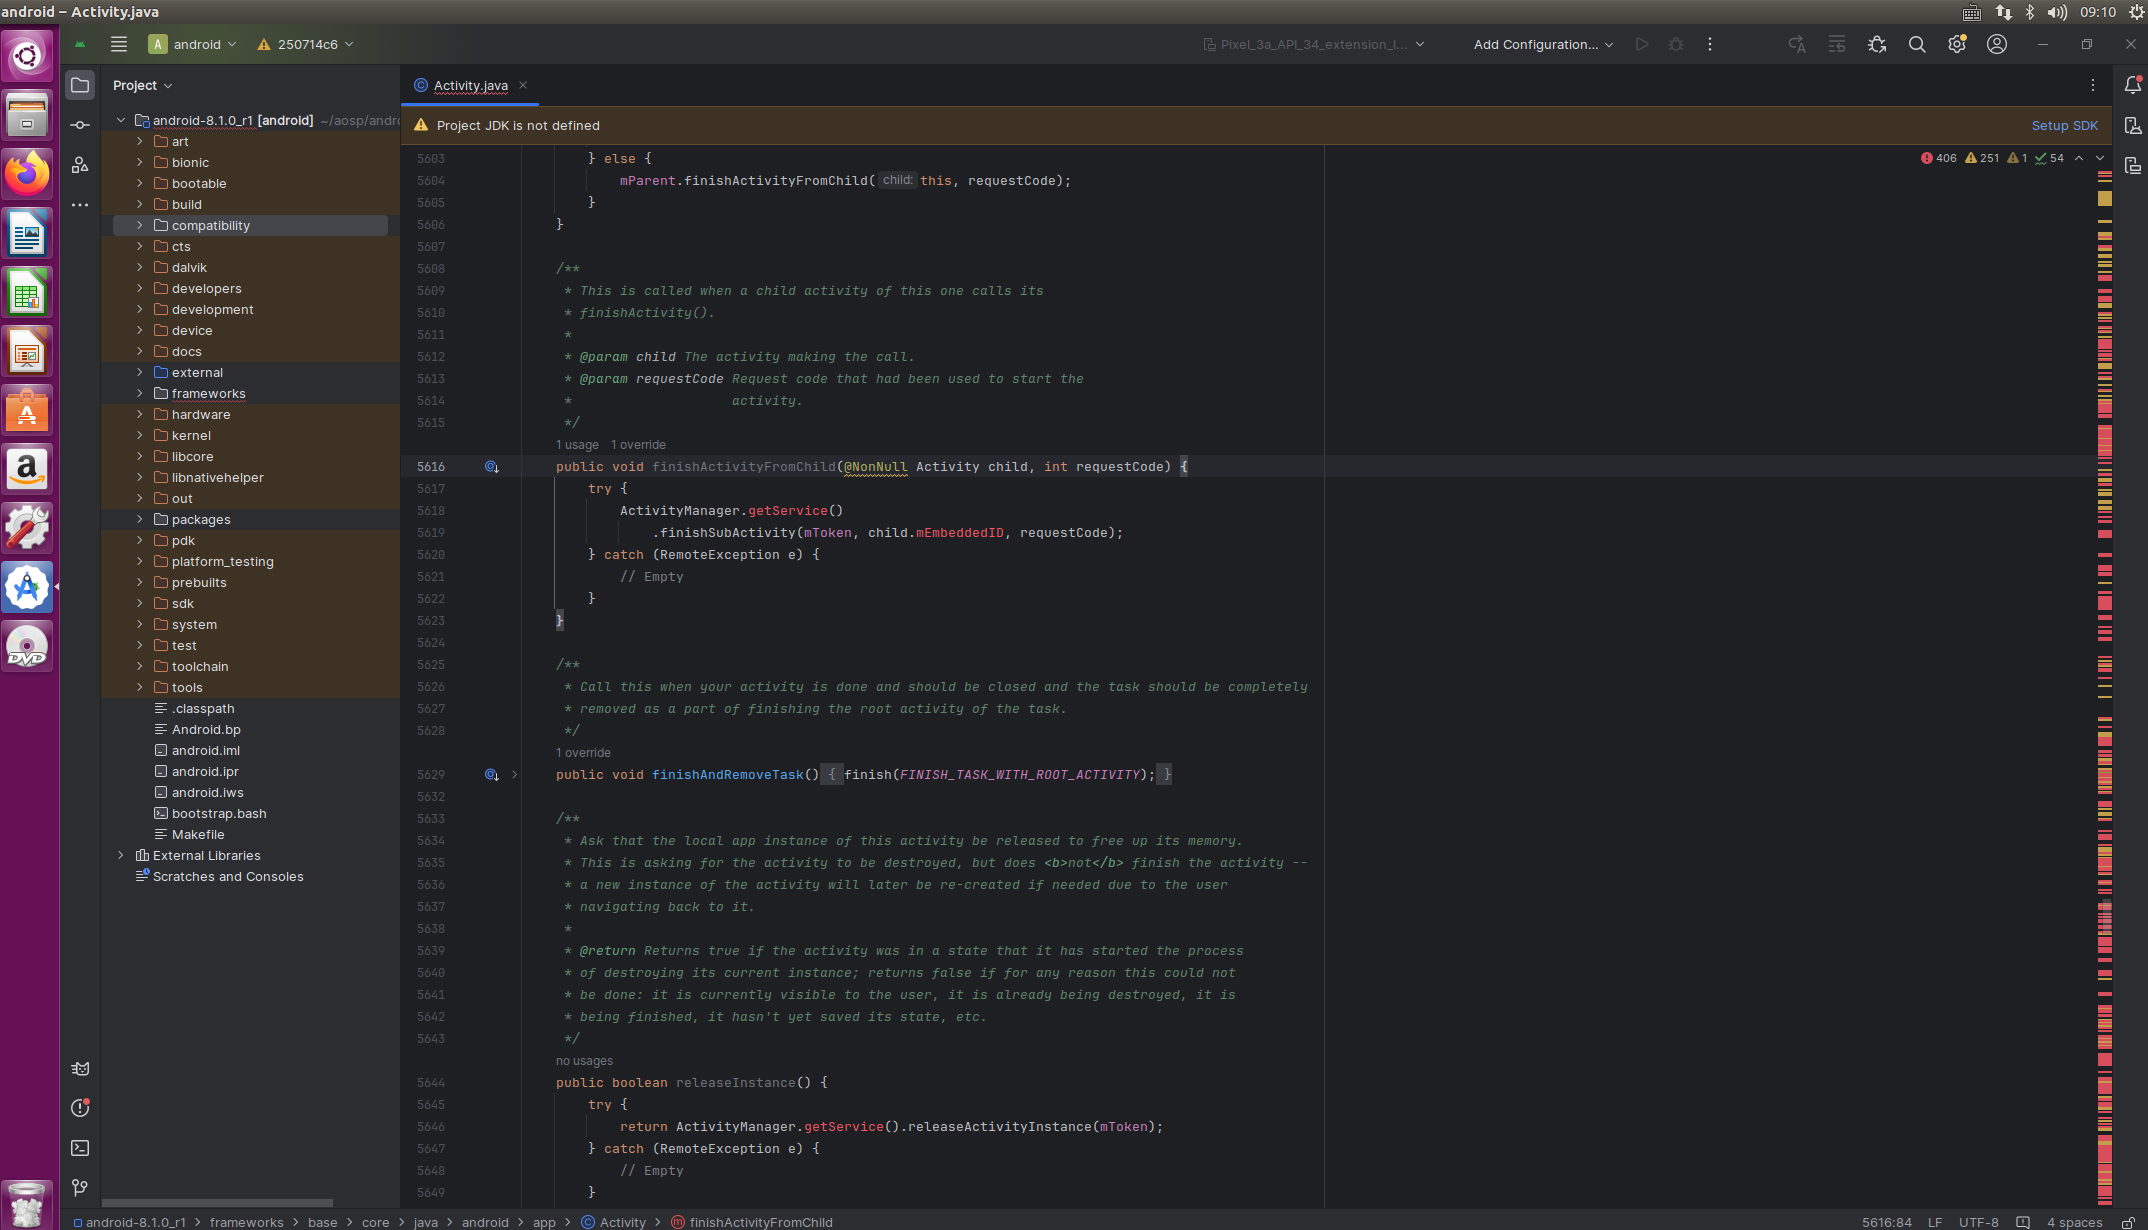
Task: Open the Commit tool window icon
Action: point(80,125)
